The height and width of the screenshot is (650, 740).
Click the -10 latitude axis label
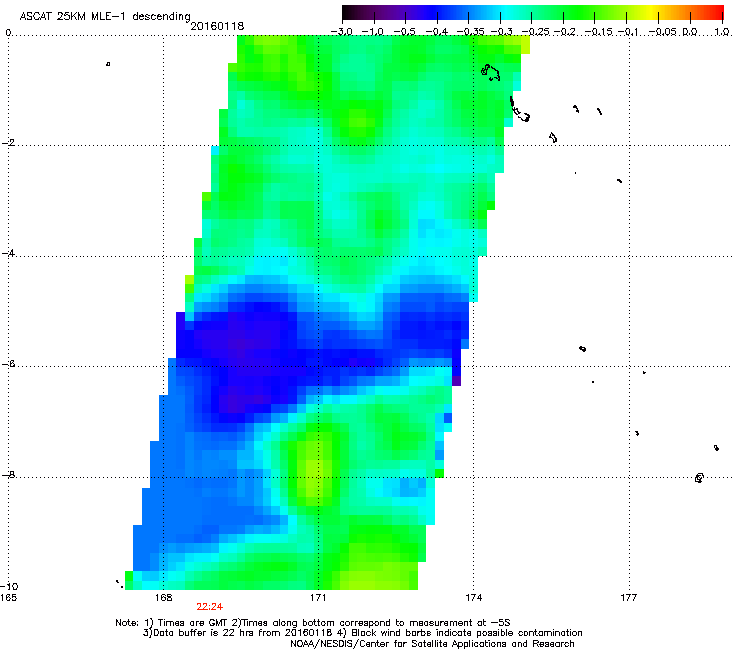(x=9, y=586)
